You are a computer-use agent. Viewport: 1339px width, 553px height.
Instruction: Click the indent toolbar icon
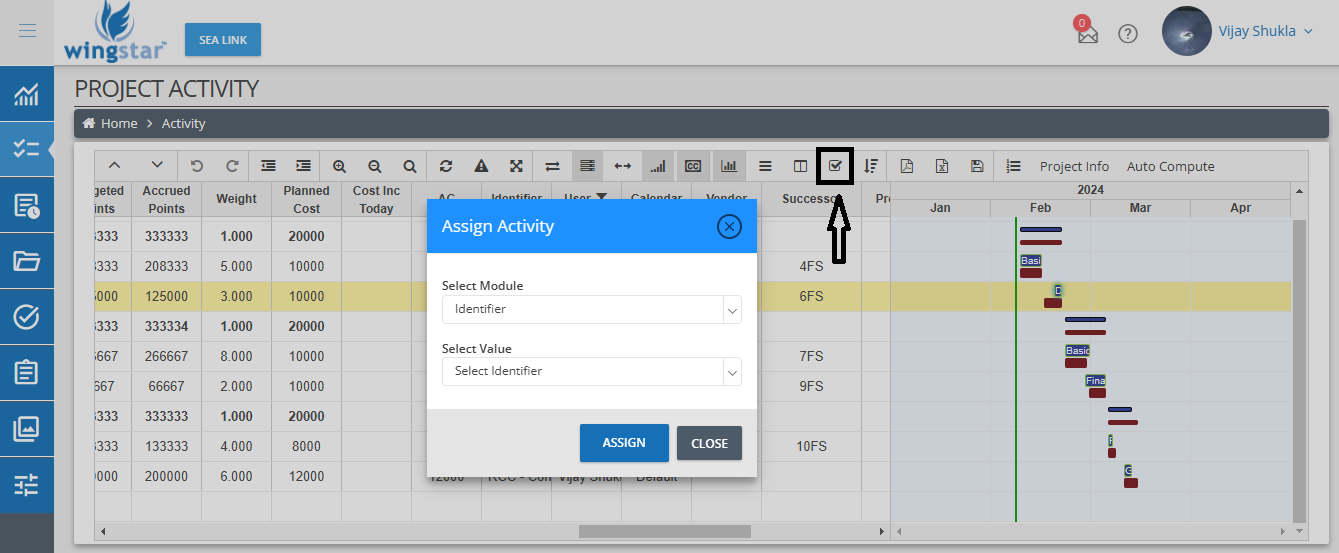303,166
